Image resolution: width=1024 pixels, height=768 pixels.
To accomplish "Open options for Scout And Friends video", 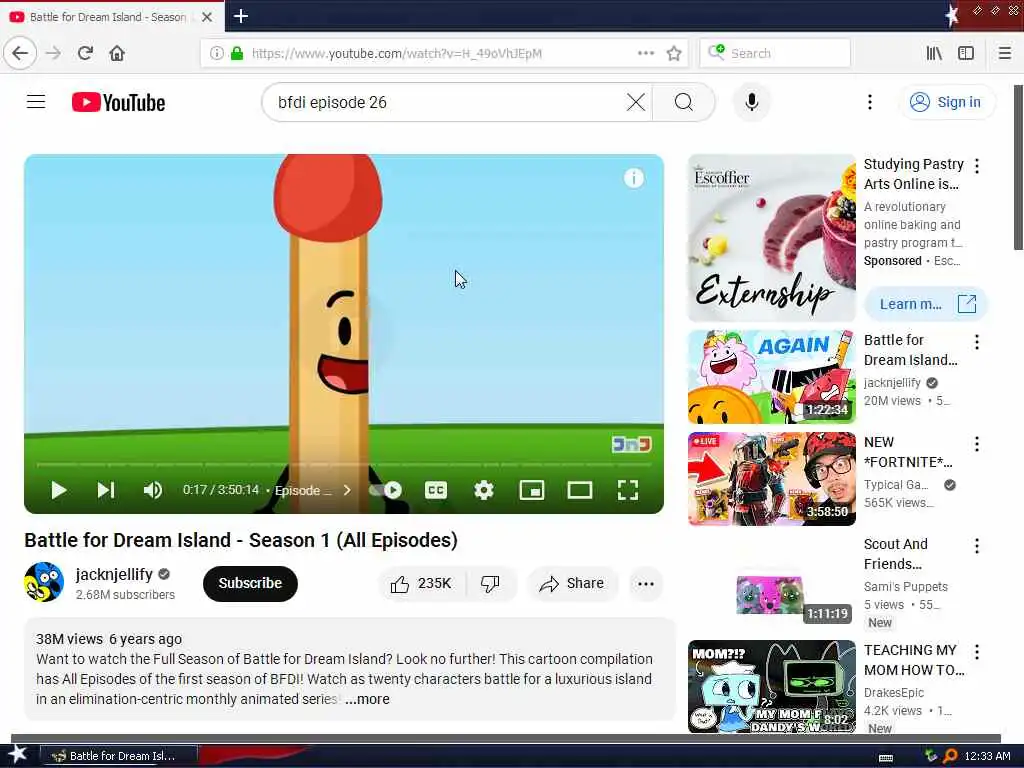I will tap(976, 546).
